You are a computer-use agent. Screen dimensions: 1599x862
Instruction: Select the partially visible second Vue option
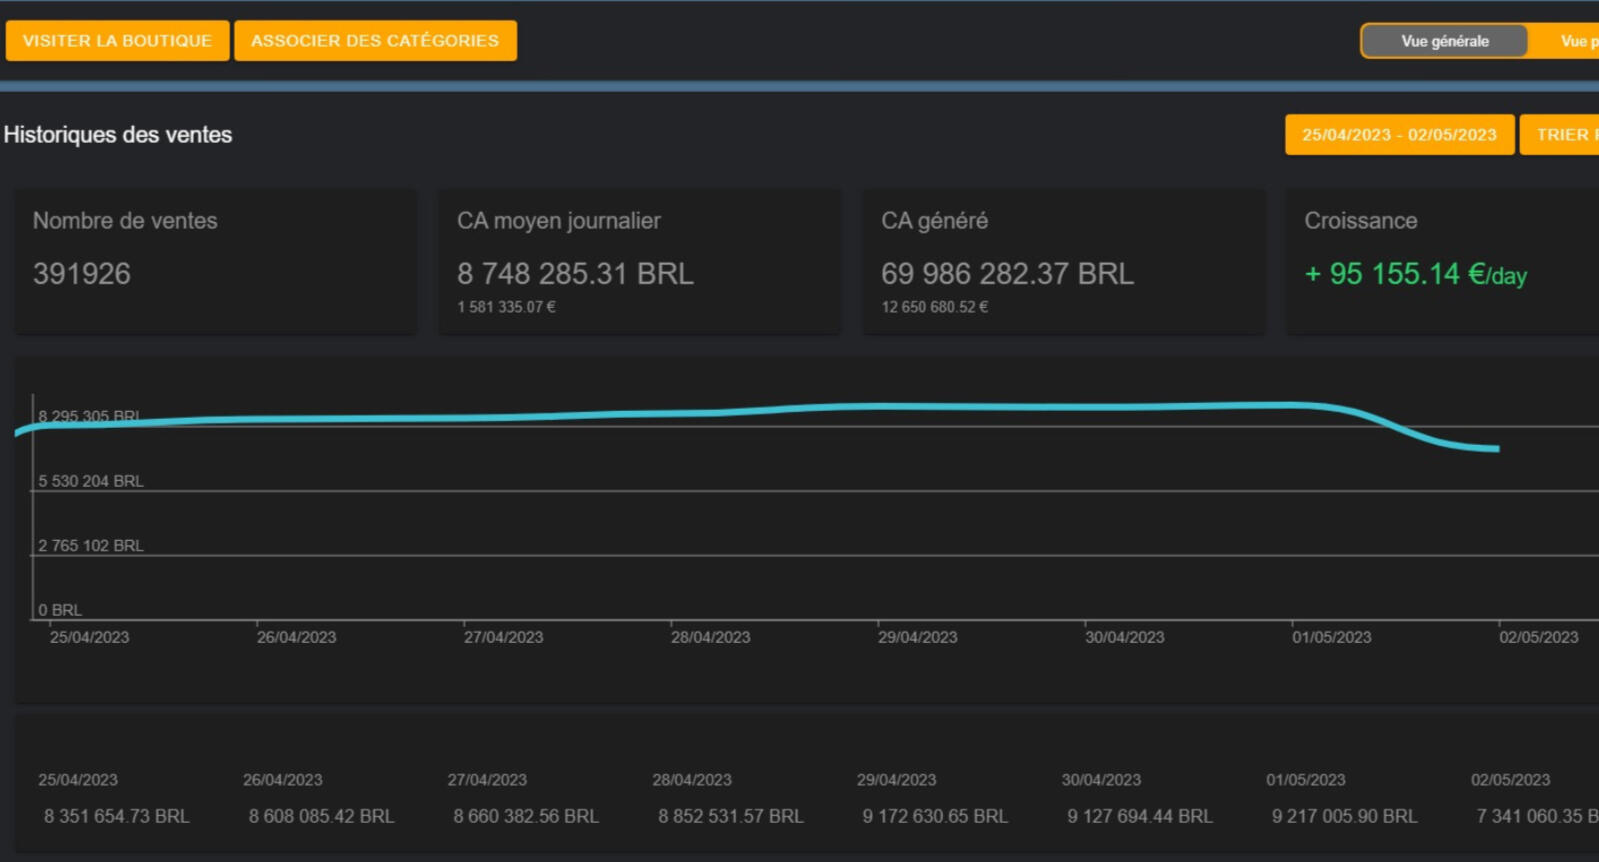click(1577, 41)
